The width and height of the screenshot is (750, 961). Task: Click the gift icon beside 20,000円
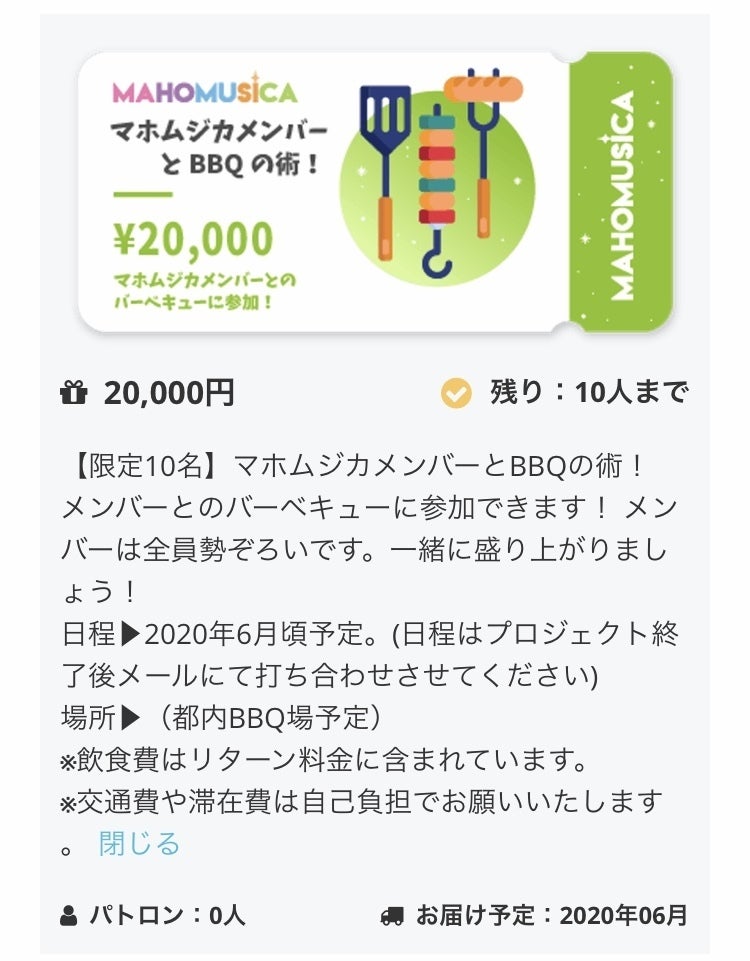[74, 393]
